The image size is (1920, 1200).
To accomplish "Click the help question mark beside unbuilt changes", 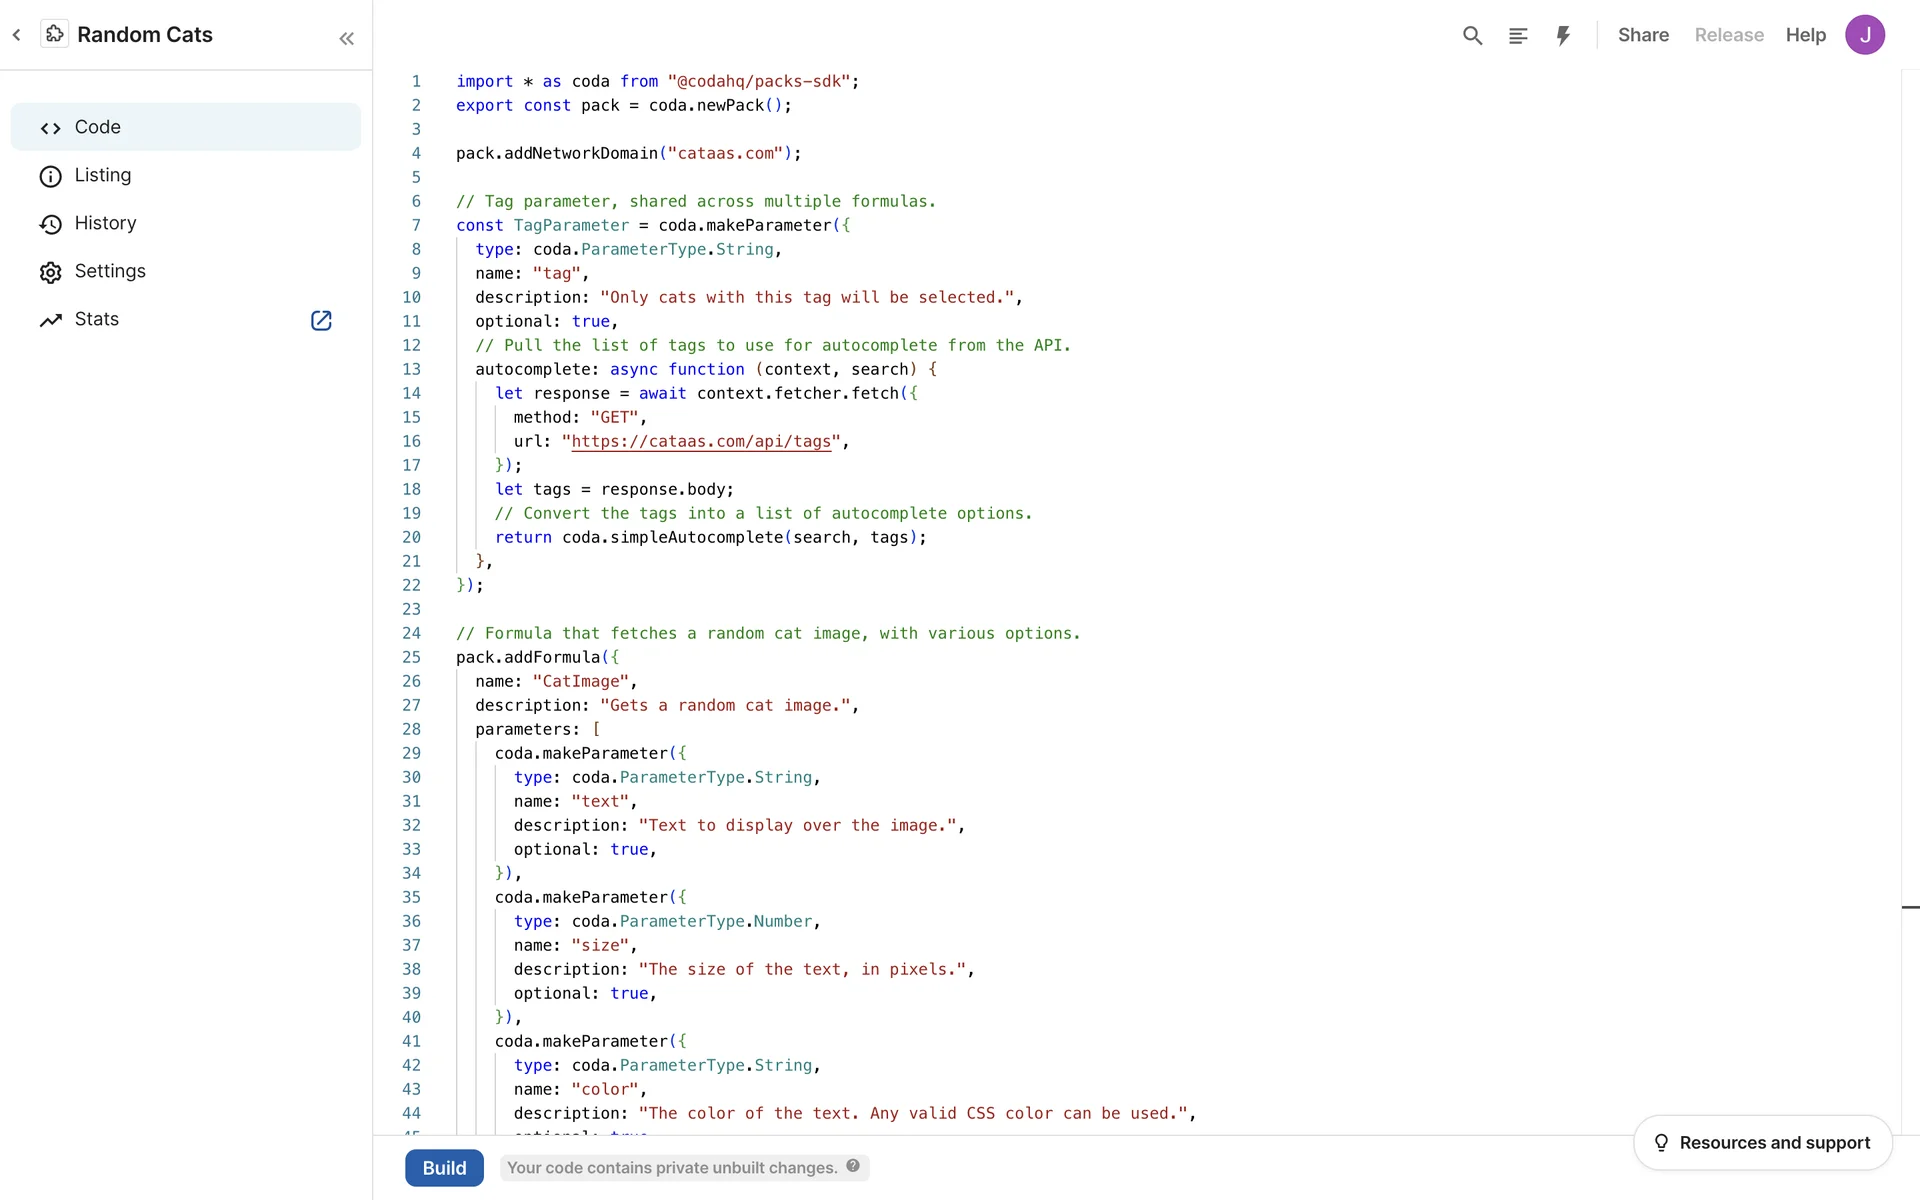I will coord(853,1166).
